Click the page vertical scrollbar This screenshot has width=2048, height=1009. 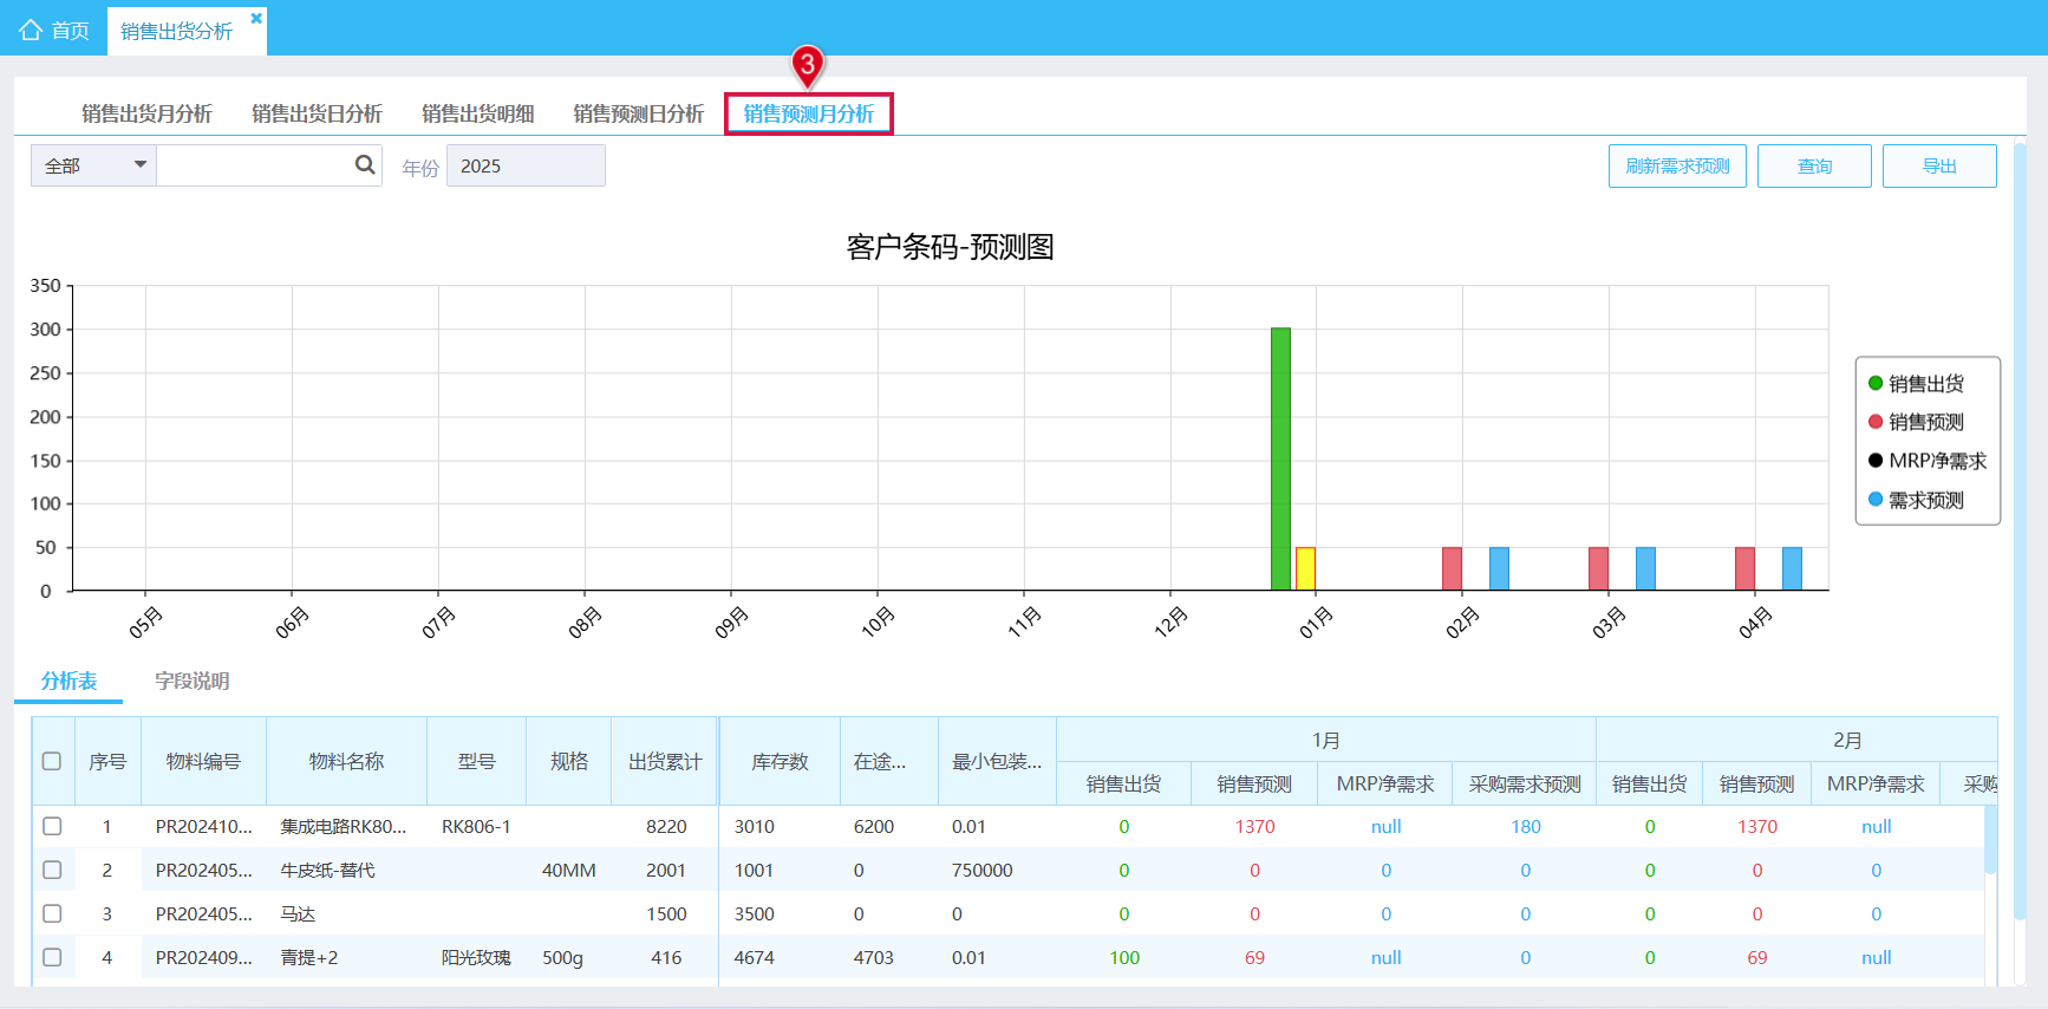click(2020, 530)
